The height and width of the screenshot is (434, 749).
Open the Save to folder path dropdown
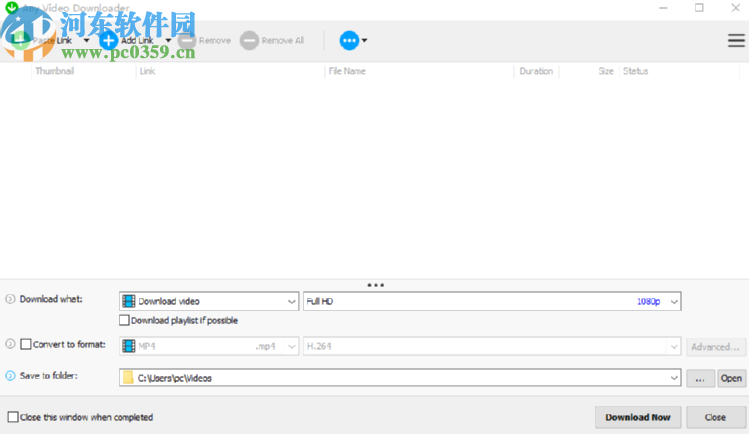[674, 378]
